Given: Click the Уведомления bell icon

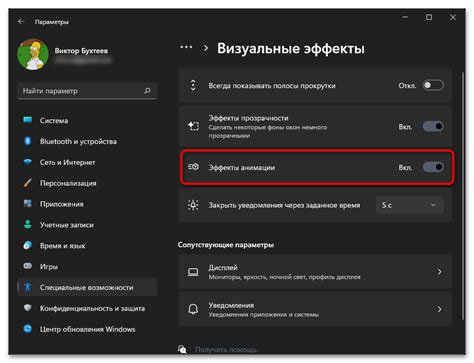Looking at the screenshot, I should click(193, 309).
